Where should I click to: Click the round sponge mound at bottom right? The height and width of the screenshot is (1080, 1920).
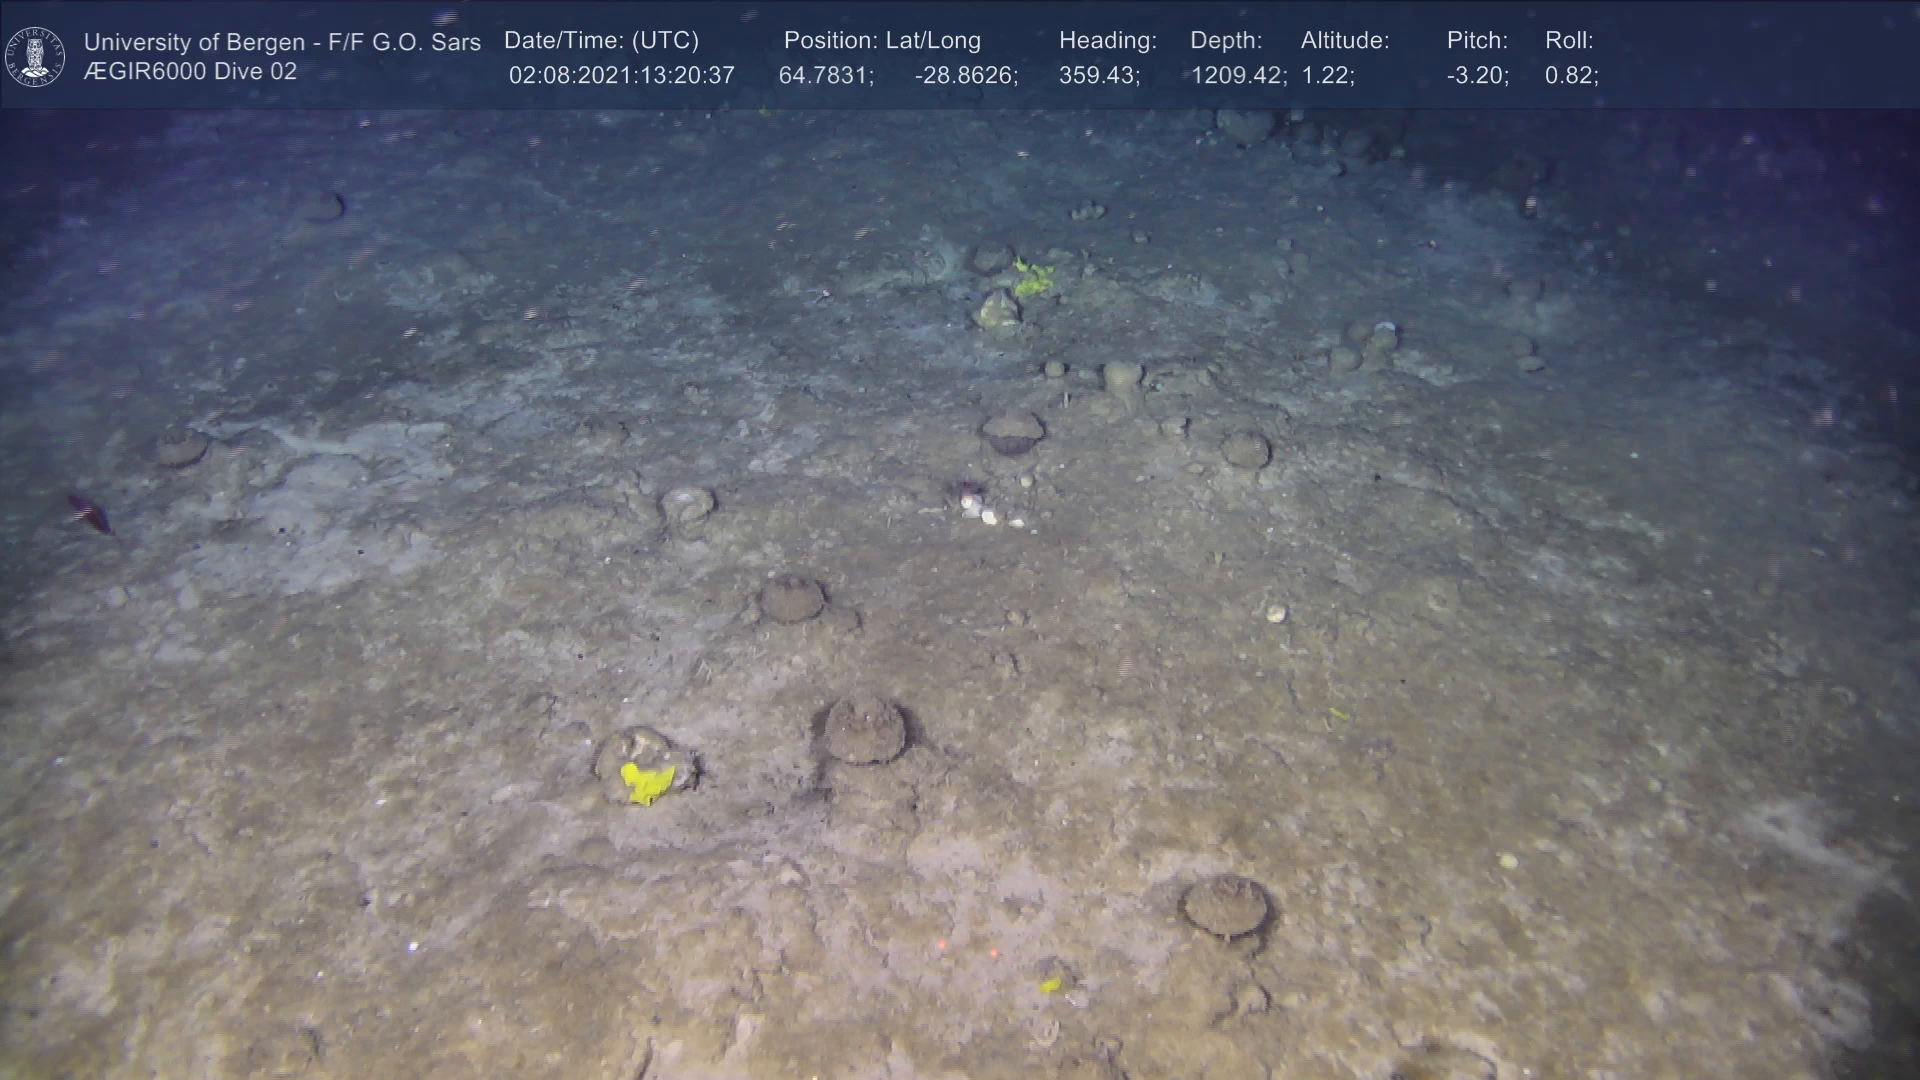click(1226, 906)
